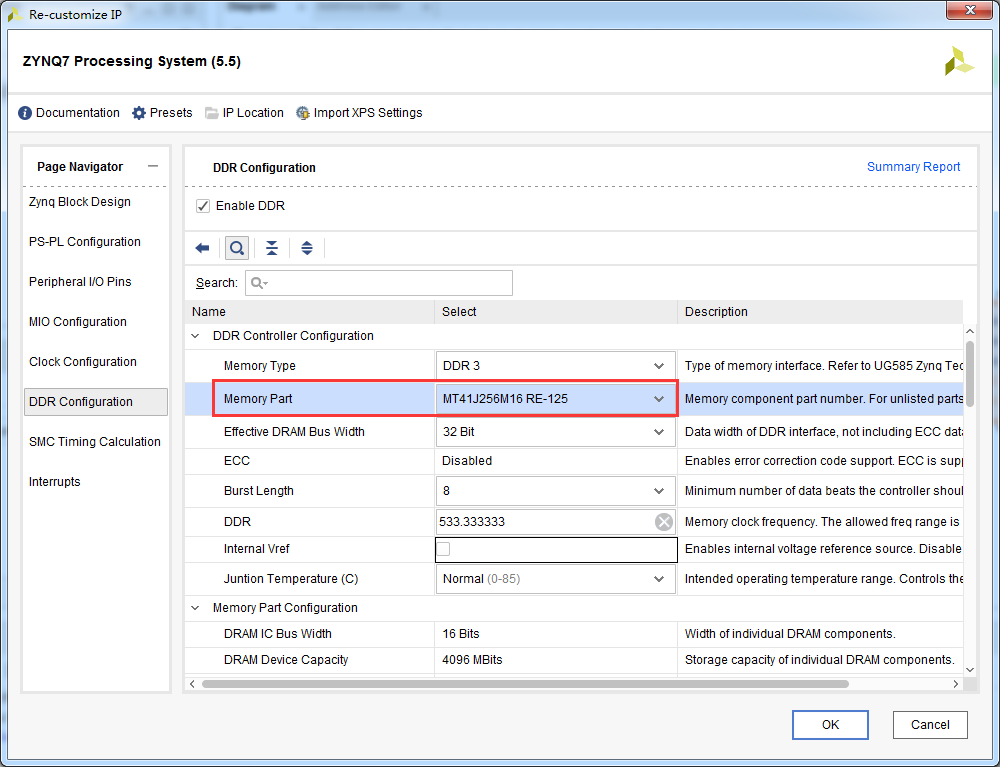
Task: Click the scroll right arrow below the table
Action: click(955, 684)
